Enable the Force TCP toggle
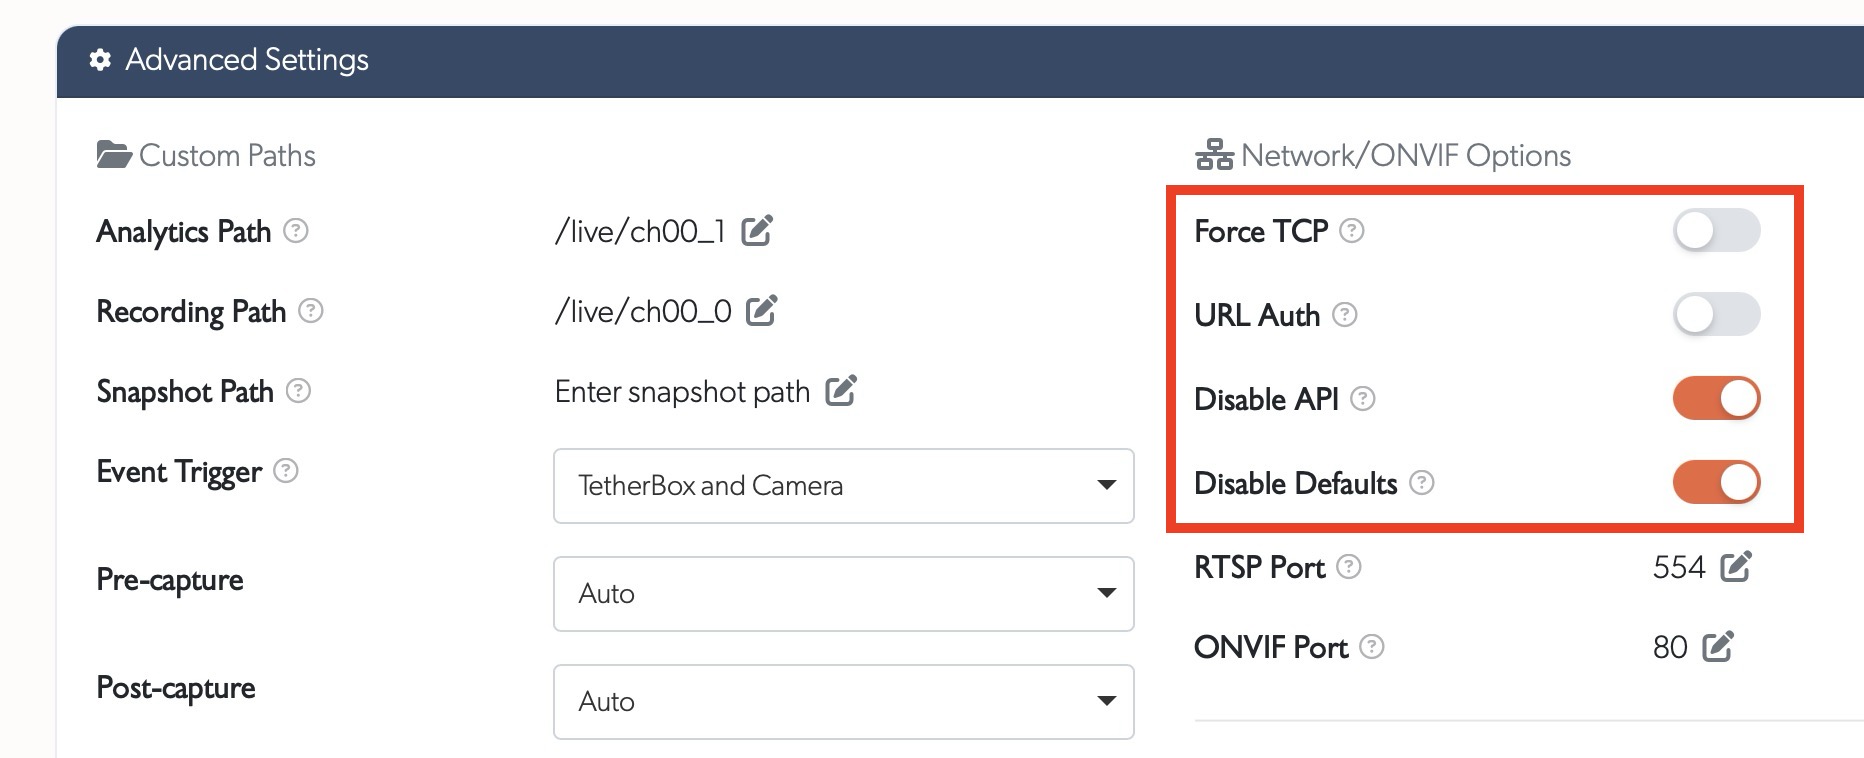The height and width of the screenshot is (758, 1864). click(x=1716, y=230)
